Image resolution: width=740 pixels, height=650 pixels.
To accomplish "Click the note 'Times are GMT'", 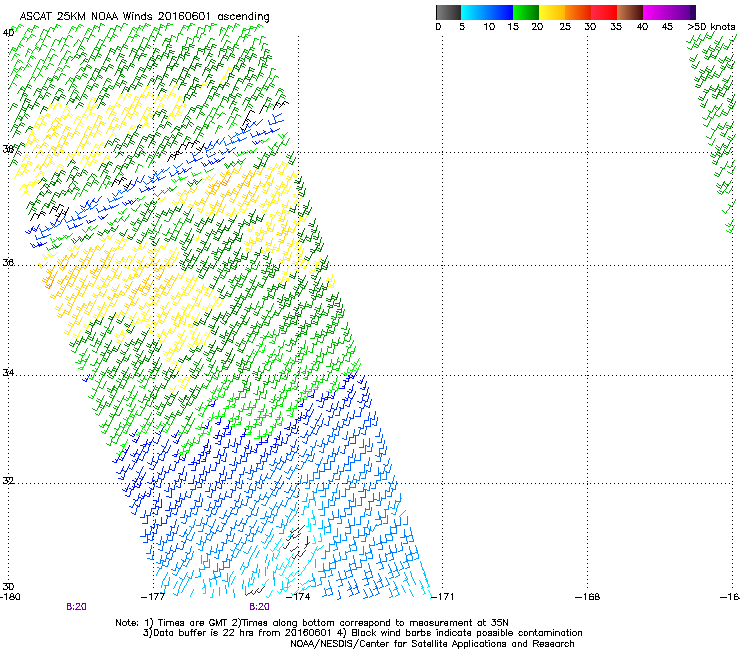I will tap(192, 623).
